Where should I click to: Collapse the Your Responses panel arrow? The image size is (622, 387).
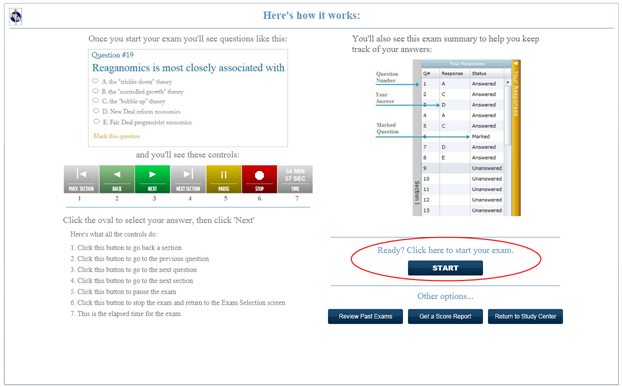pos(516,63)
